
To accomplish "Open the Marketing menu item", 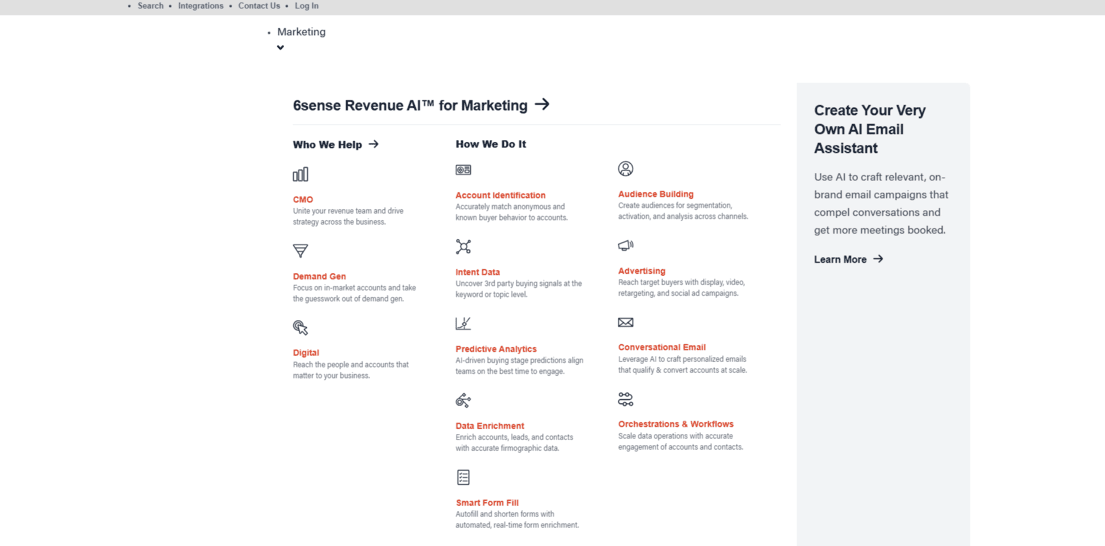I will point(301,32).
